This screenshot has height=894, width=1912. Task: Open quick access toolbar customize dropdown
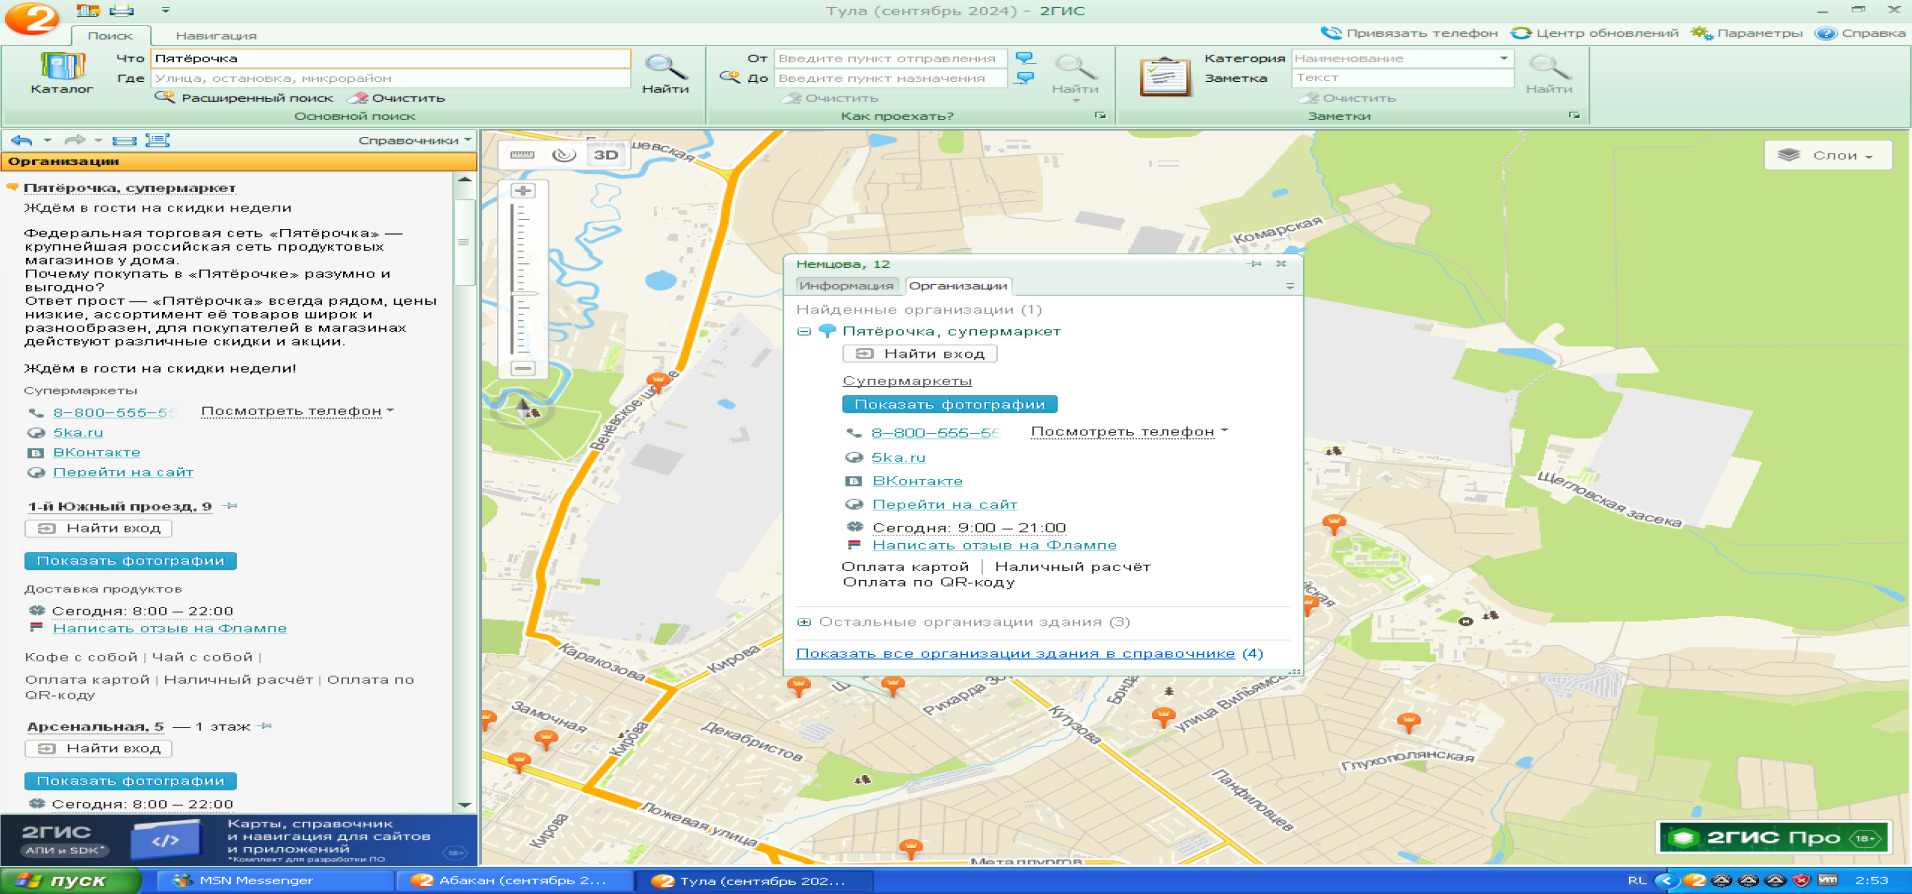(x=165, y=10)
